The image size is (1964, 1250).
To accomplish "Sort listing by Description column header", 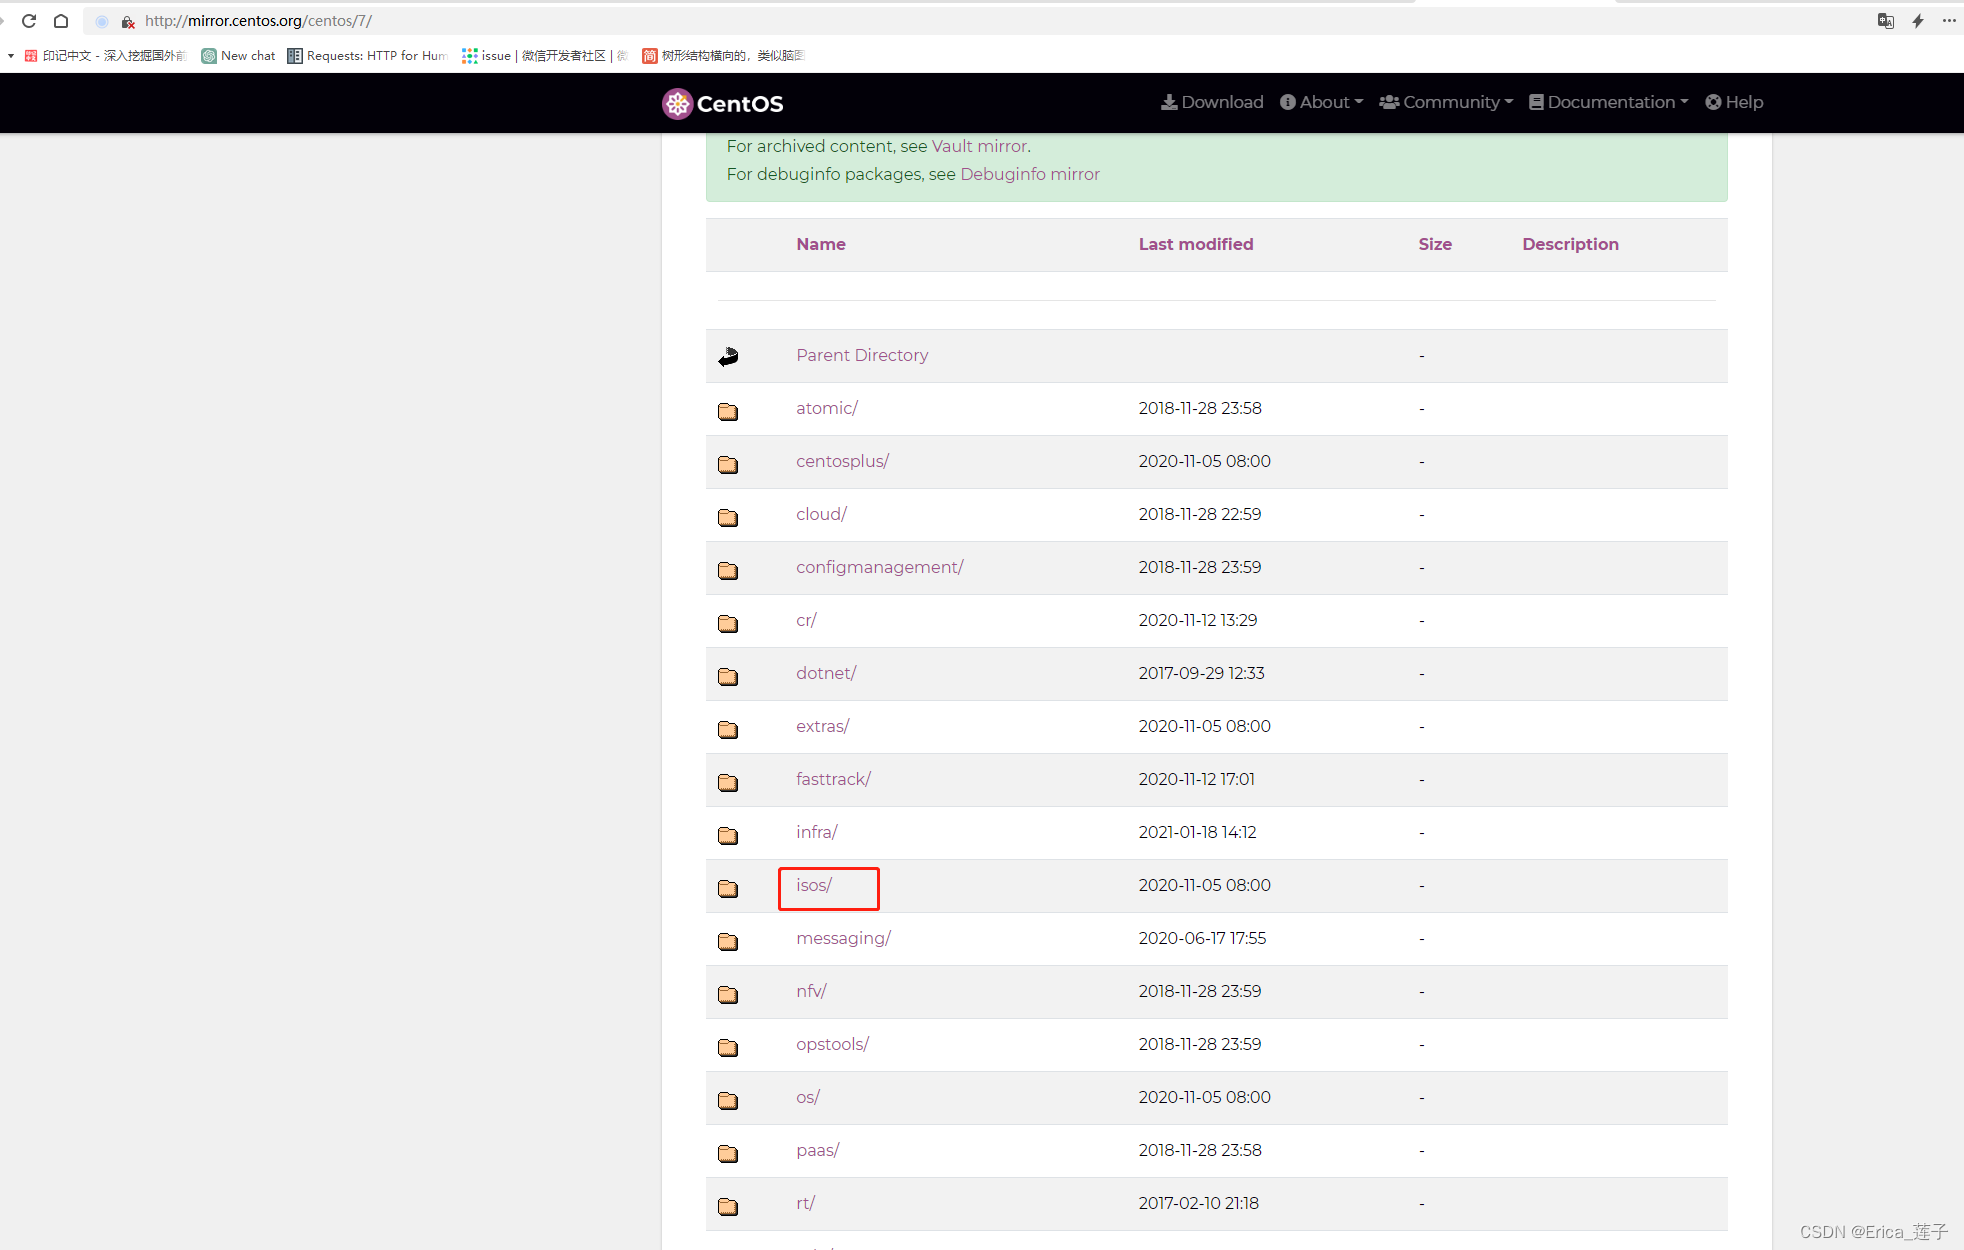I will (1570, 244).
